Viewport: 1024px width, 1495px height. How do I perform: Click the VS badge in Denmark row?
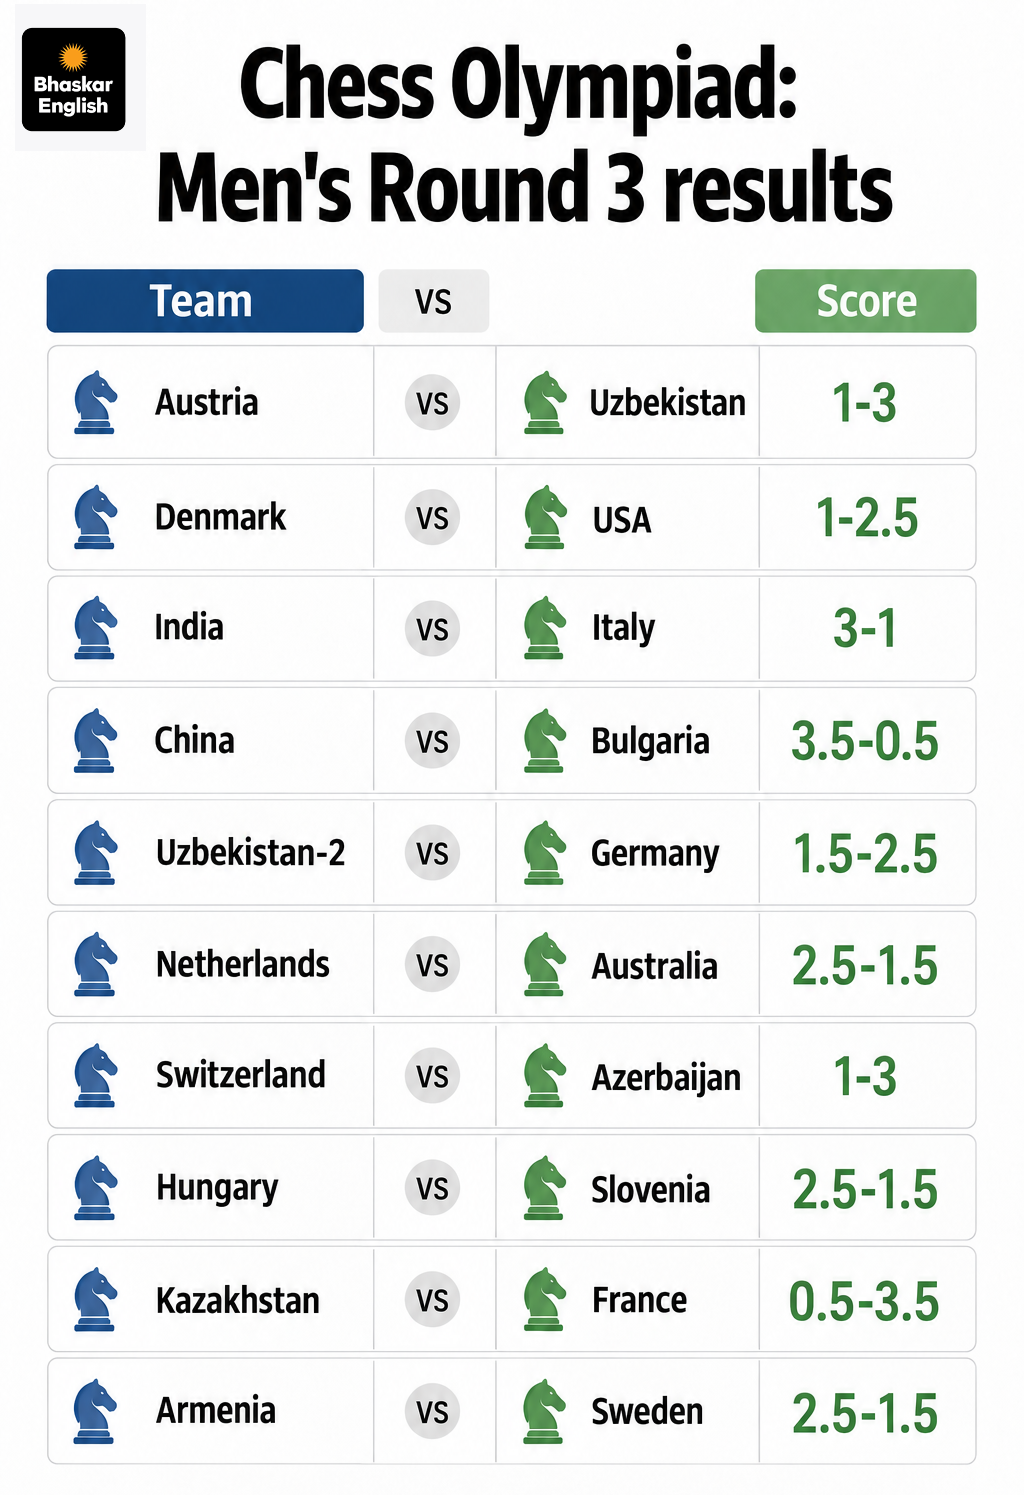click(x=432, y=518)
